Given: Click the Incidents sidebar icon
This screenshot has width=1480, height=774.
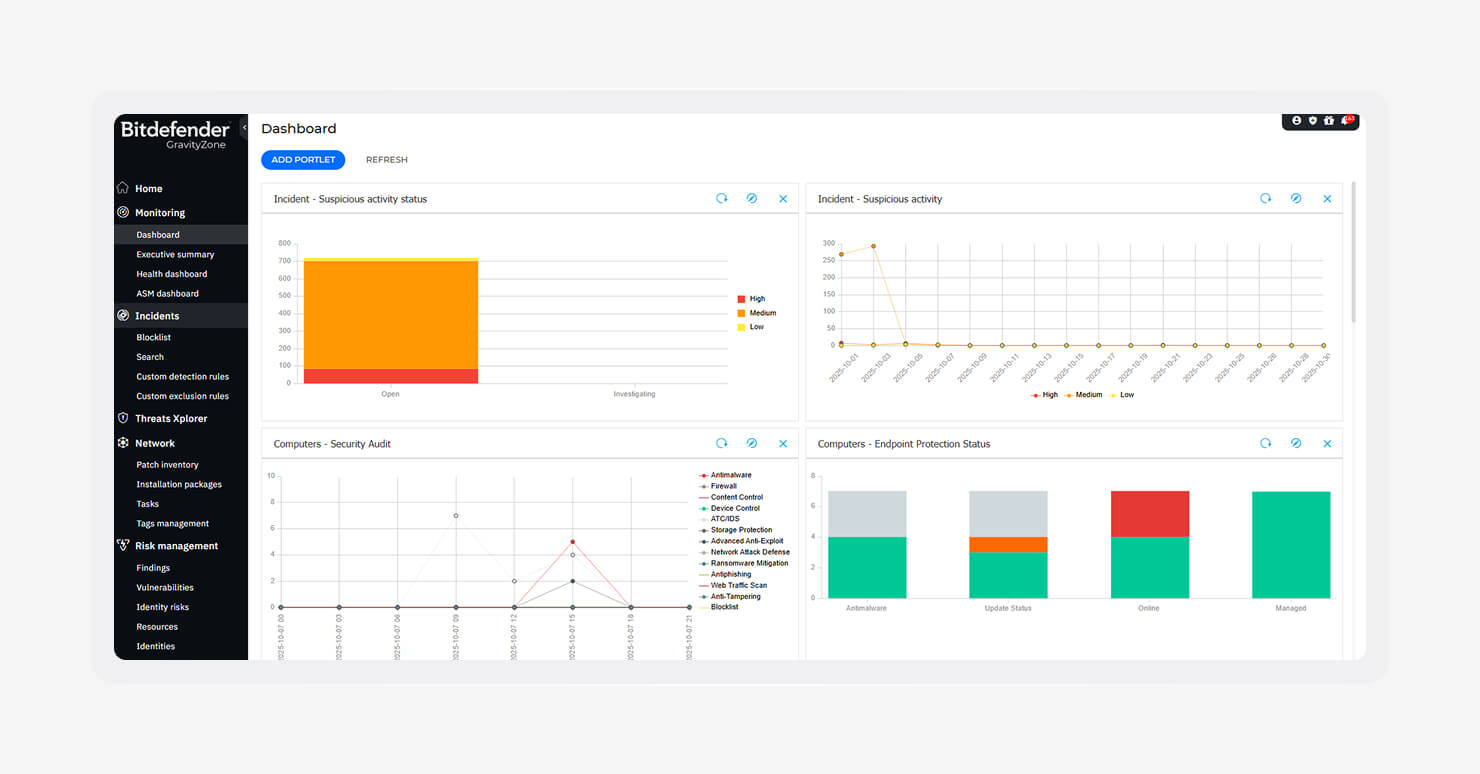Looking at the screenshot, I should point(123,315).
